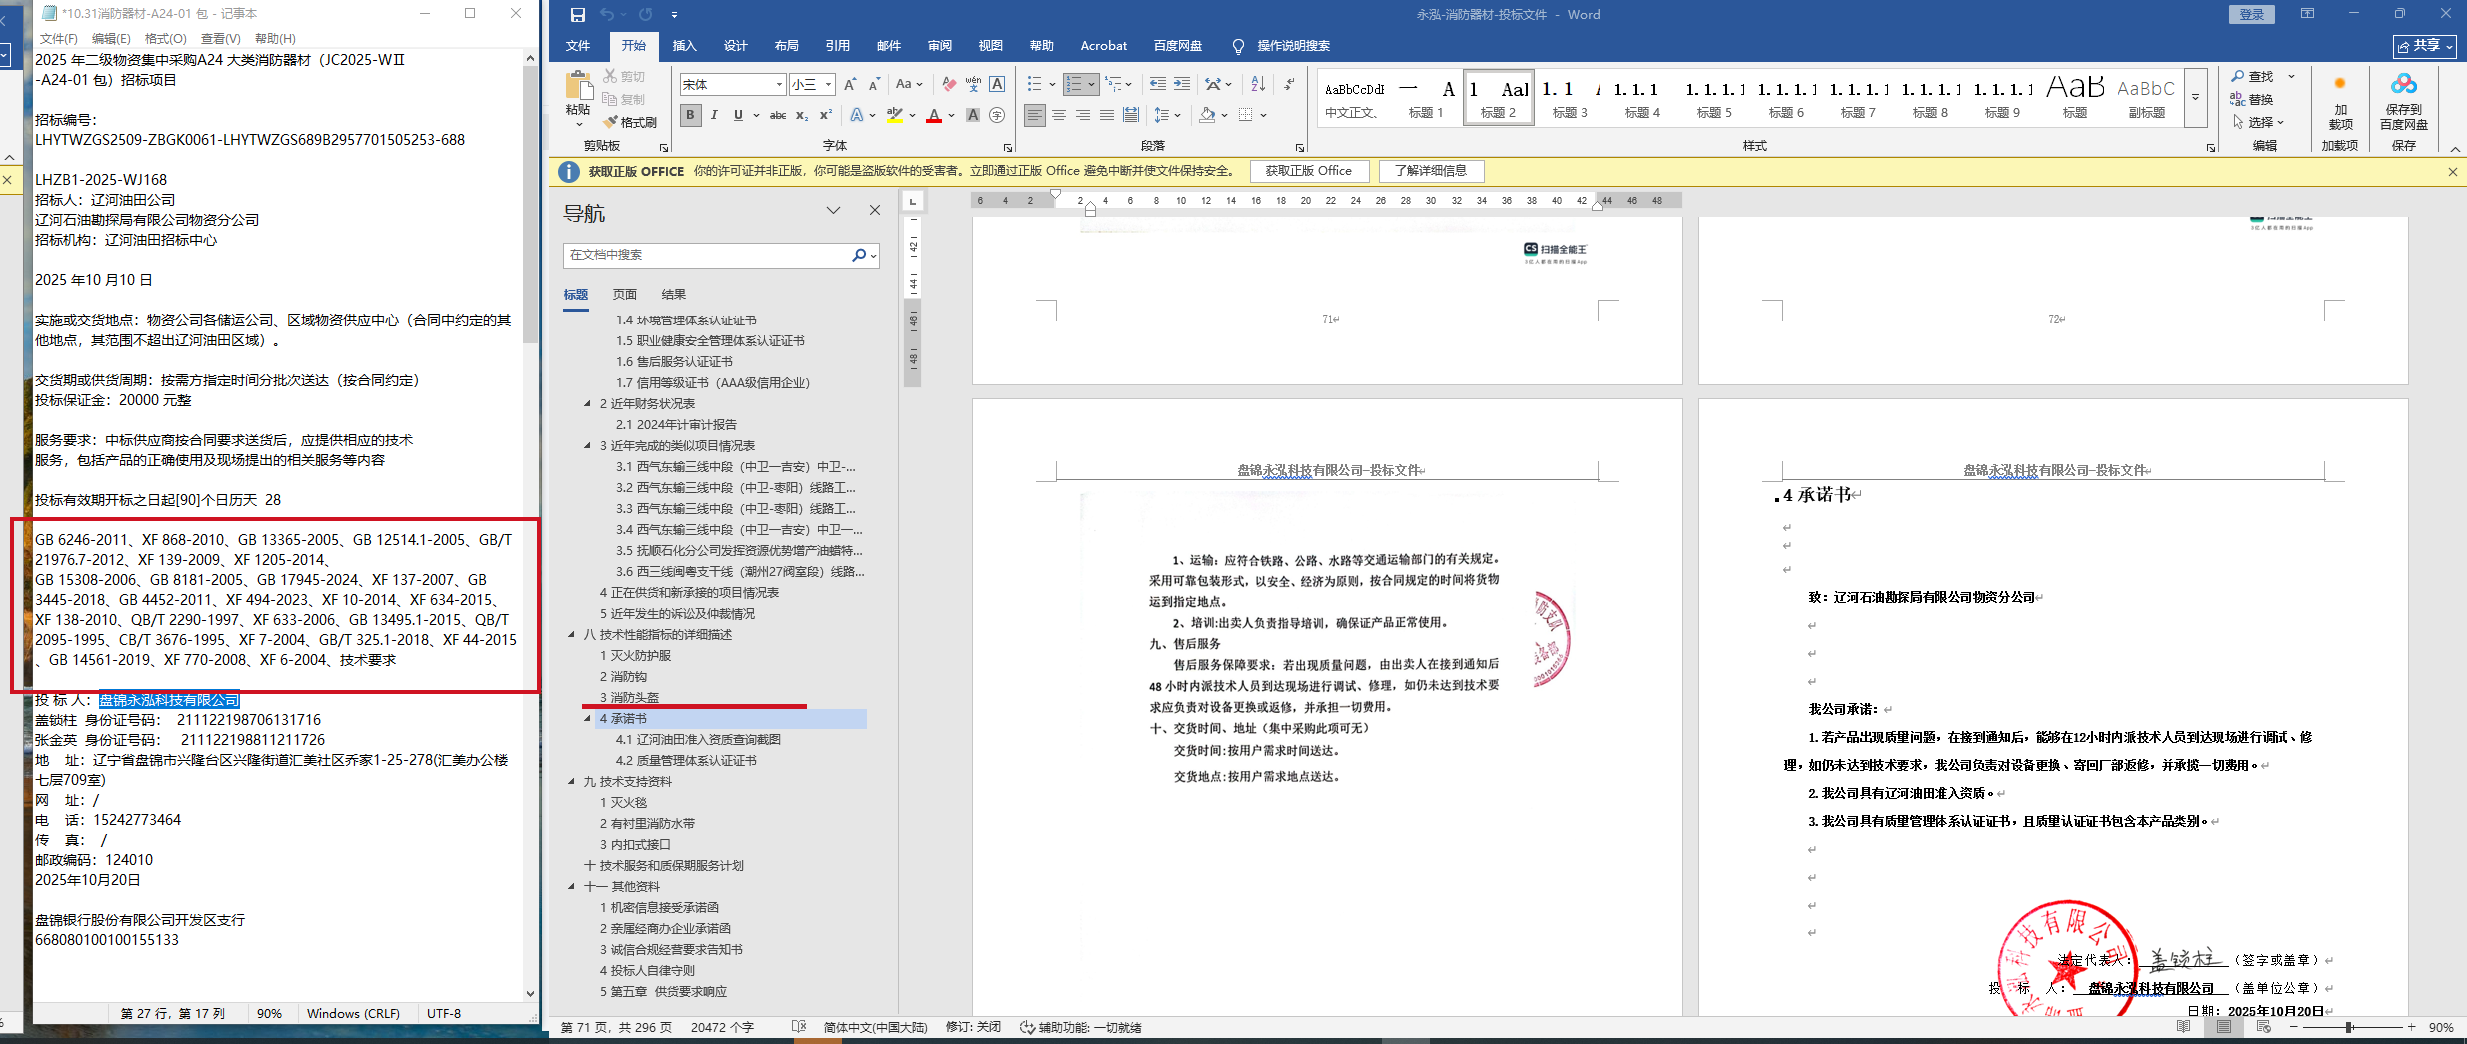Click the sort A-Z icon
Viewport: 2467px width, 1044px height.
point(1258,84)
